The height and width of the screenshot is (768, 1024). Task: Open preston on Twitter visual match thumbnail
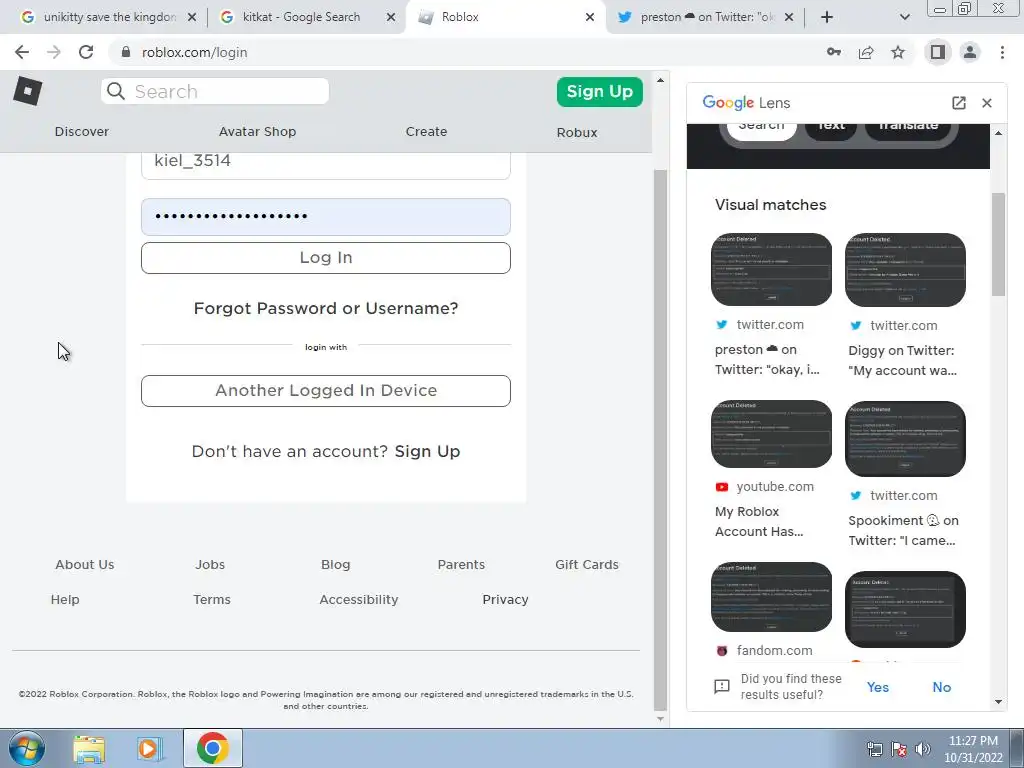coord(771,269)
